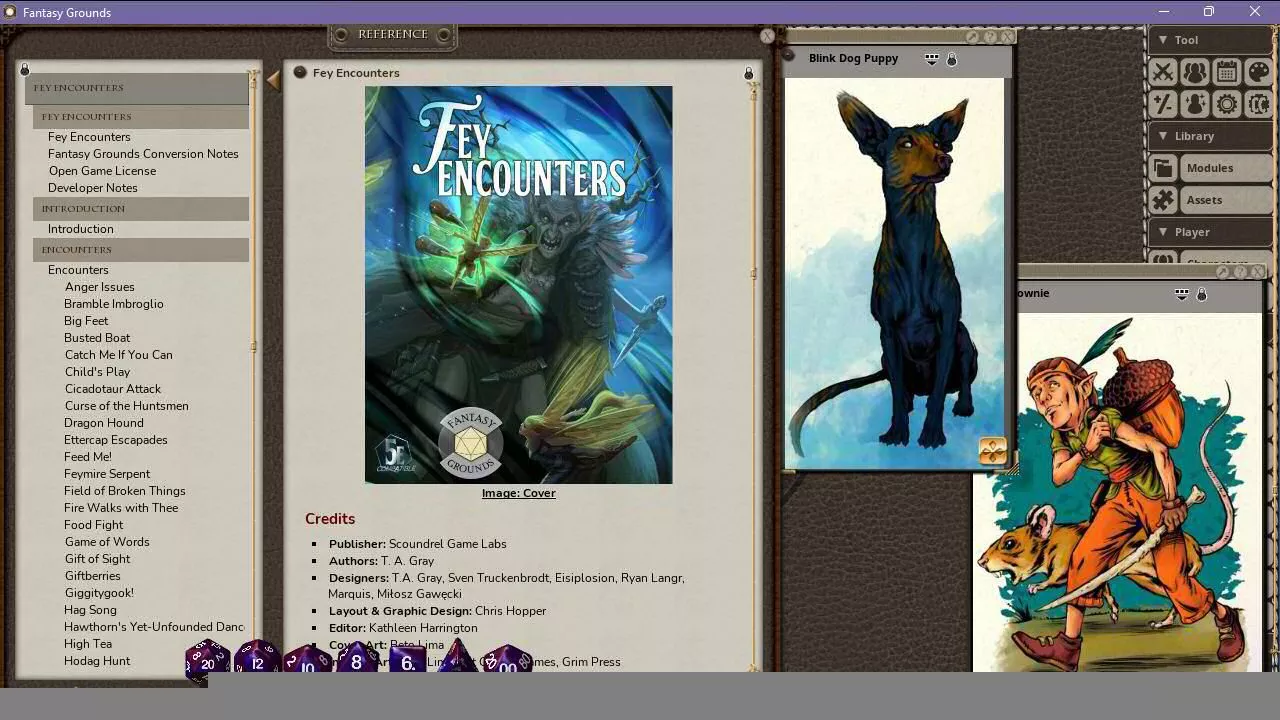
Task: Click Brownie window pop-out arrow icon
Action: pyautogui.click(x=1223, y=272)
